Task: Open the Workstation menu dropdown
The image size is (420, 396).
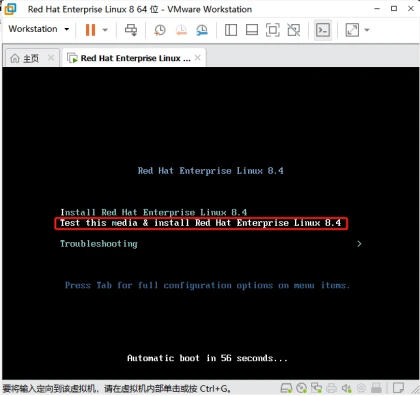Action: point(39,29)
